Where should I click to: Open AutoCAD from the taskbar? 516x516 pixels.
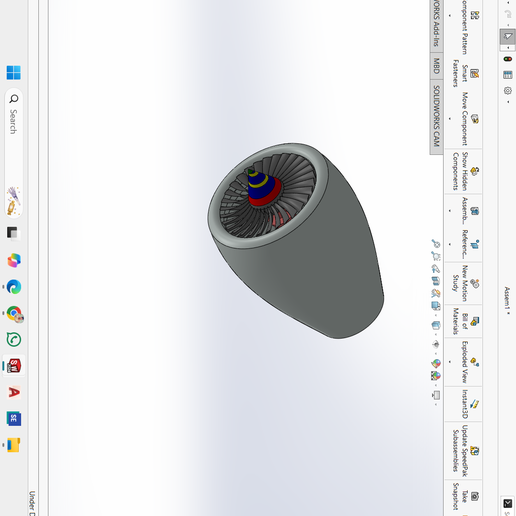click(14, 392)
